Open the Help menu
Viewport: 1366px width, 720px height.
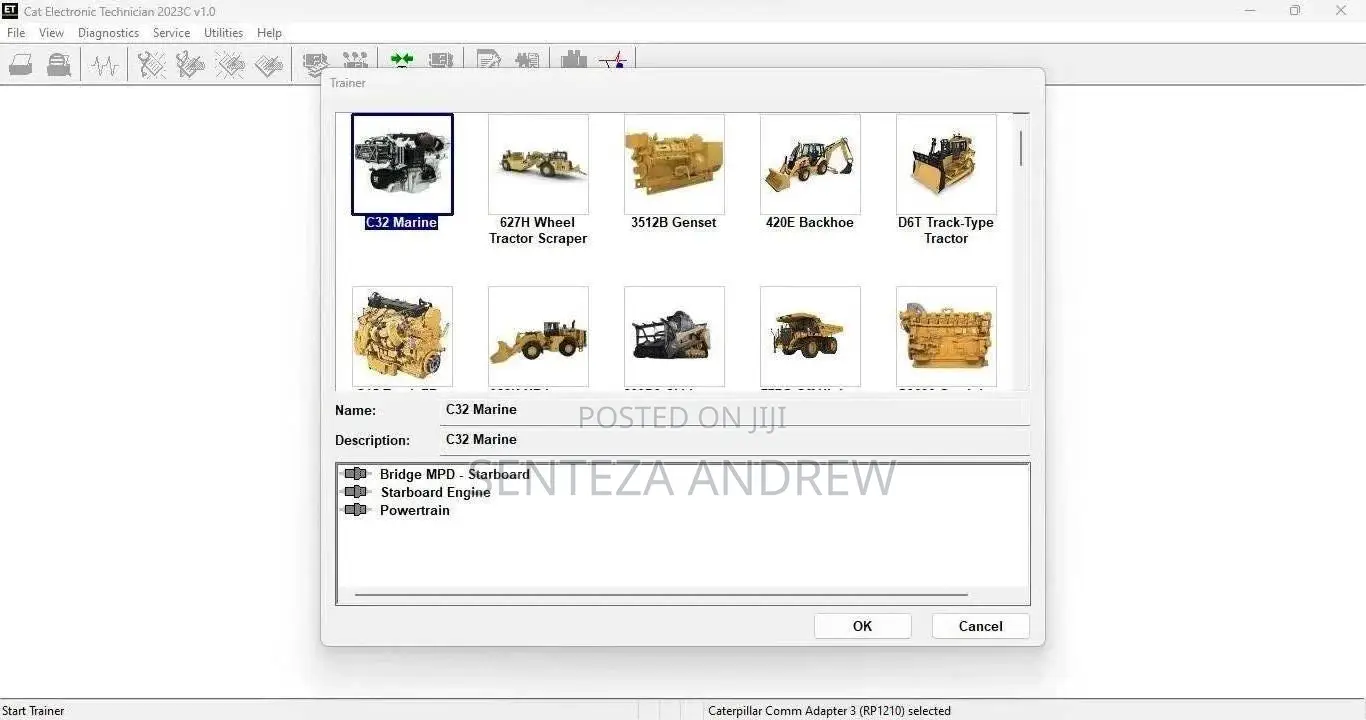pyautogui.click(x=269, y=33)
